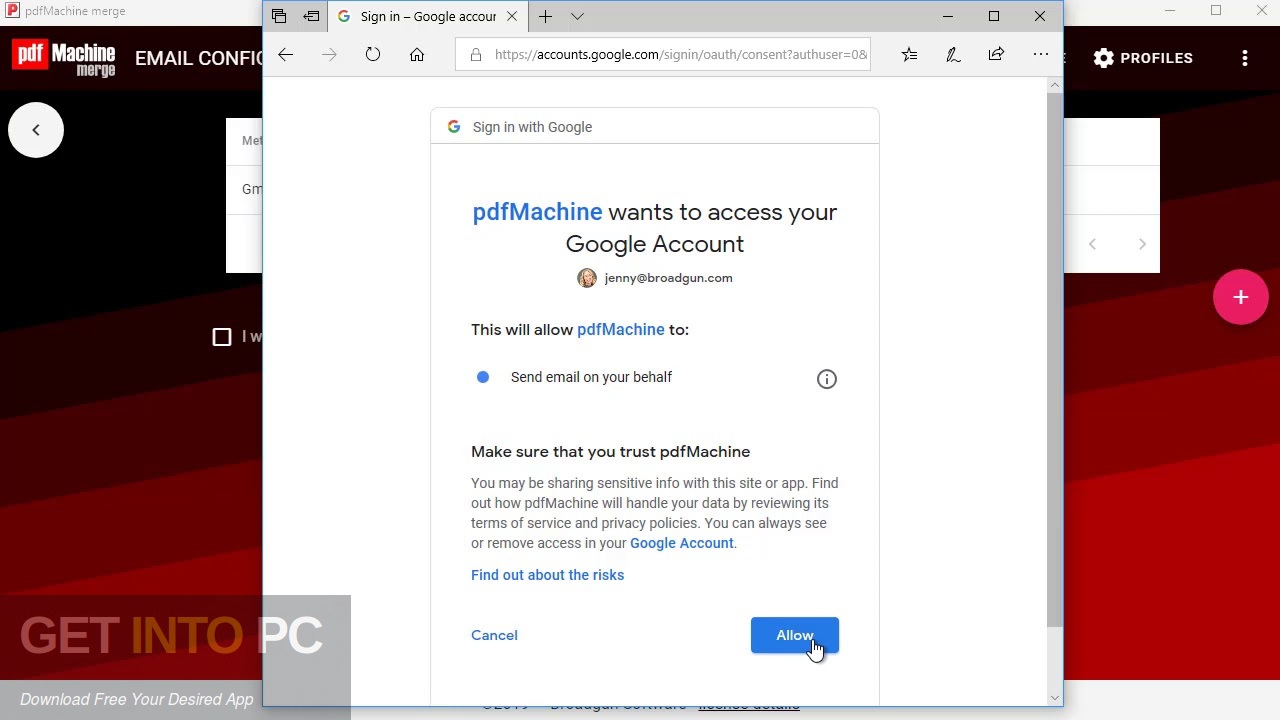
Task: Open 'Find out about the risks' link
Action: (x=547, y=575)
